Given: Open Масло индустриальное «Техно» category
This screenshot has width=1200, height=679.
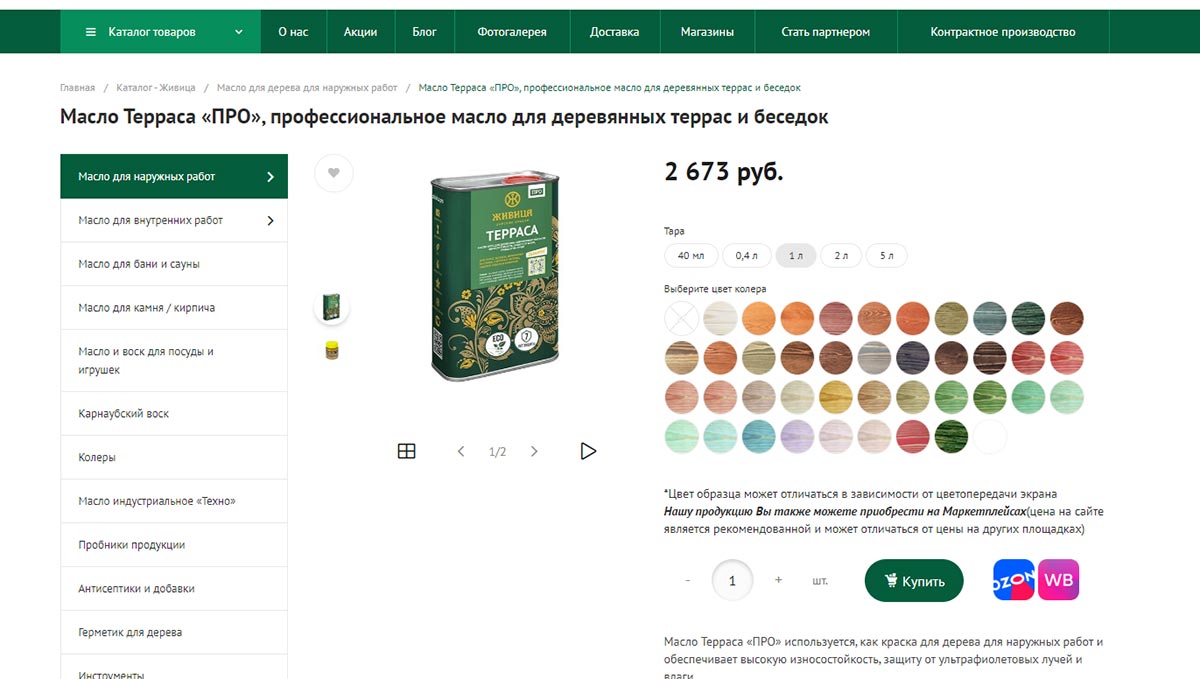Looking at the screenshot, I should [174, 501].
